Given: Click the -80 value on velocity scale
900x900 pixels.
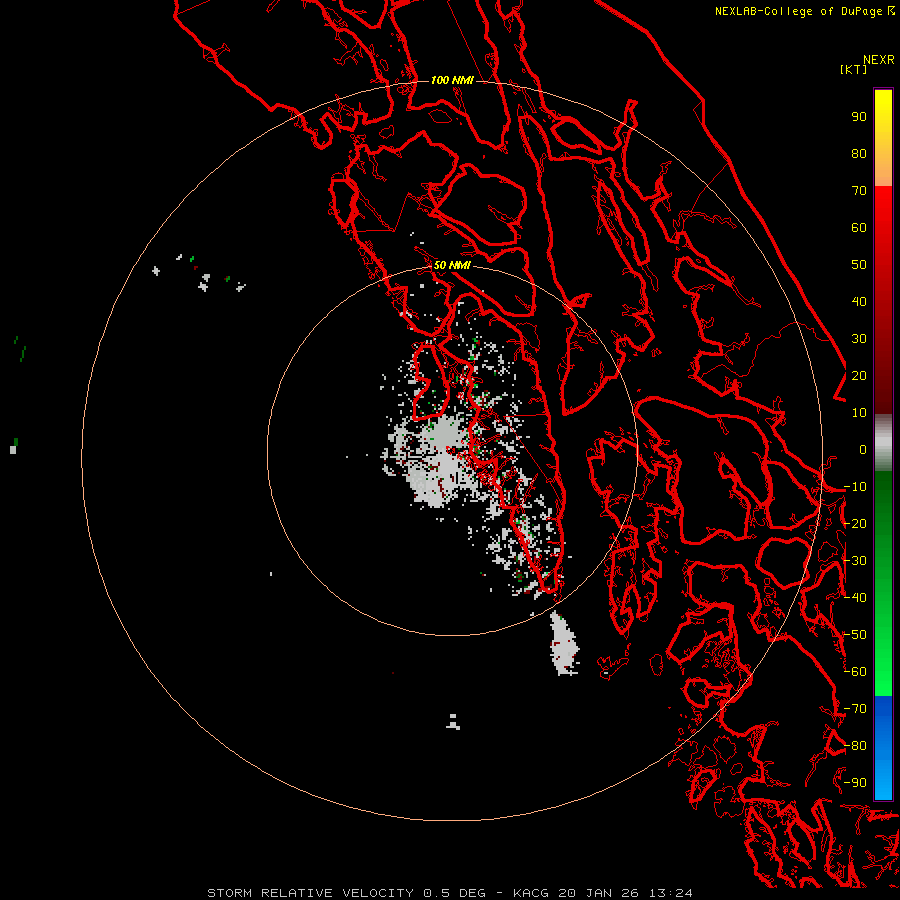Looking at the screenshot, I should 855,746.
